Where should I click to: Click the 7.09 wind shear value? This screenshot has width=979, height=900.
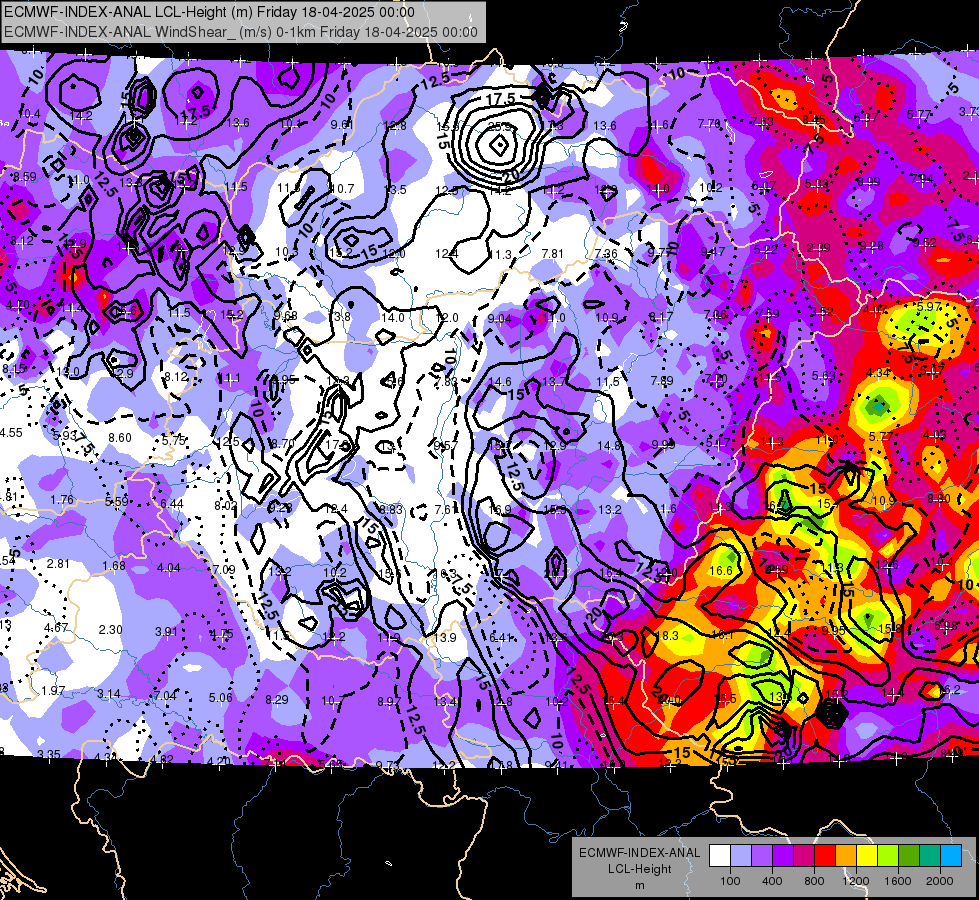224,570
